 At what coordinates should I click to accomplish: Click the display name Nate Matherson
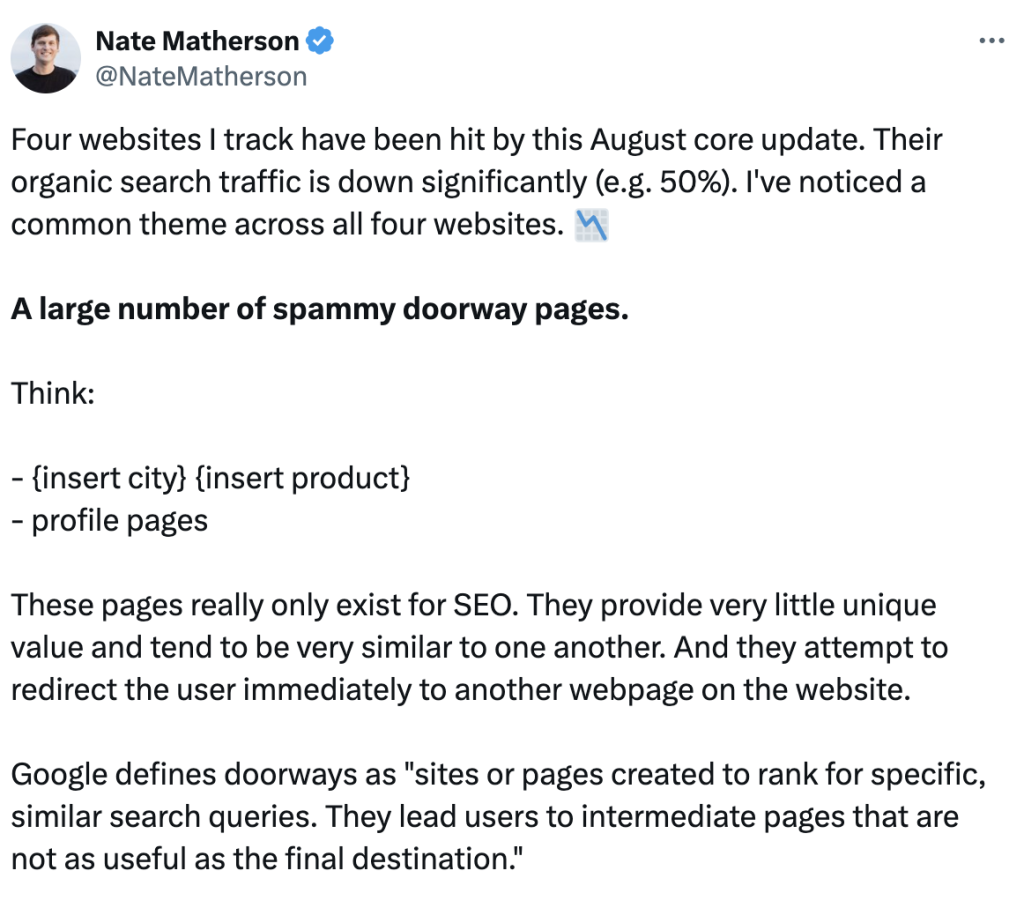click(197, 42)
